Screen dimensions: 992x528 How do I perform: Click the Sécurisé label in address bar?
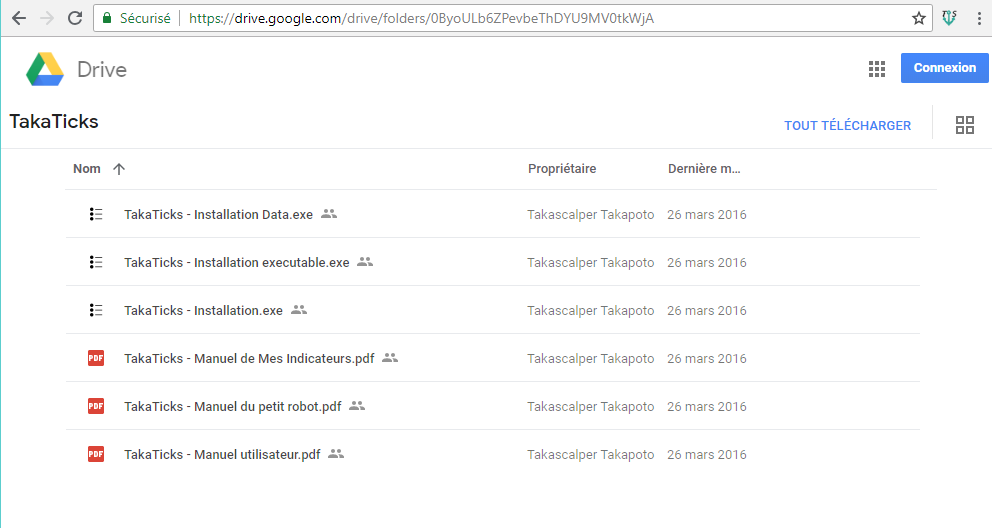tap(145, 18)
